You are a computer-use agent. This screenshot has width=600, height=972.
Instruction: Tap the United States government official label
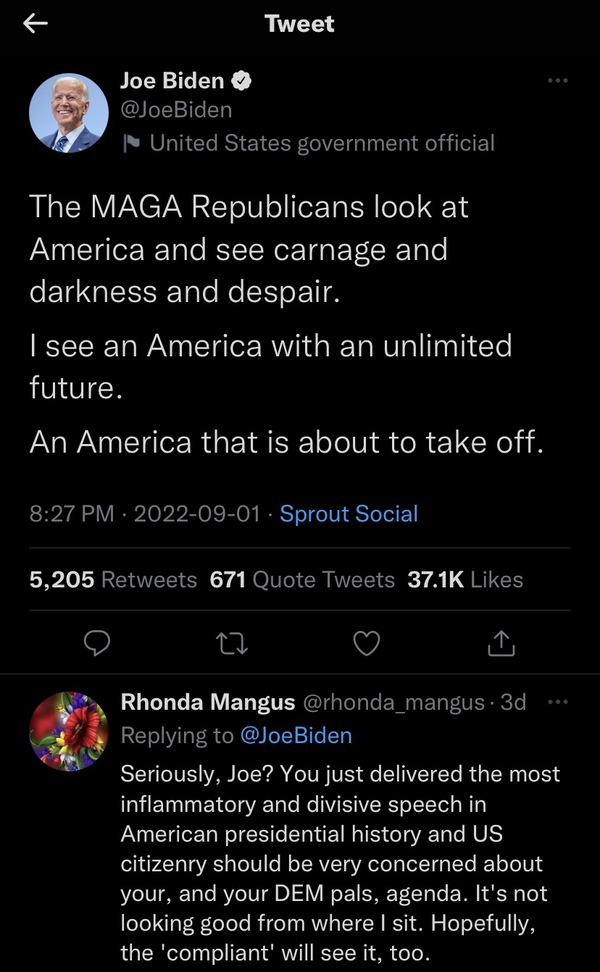[x=321, y=143]
